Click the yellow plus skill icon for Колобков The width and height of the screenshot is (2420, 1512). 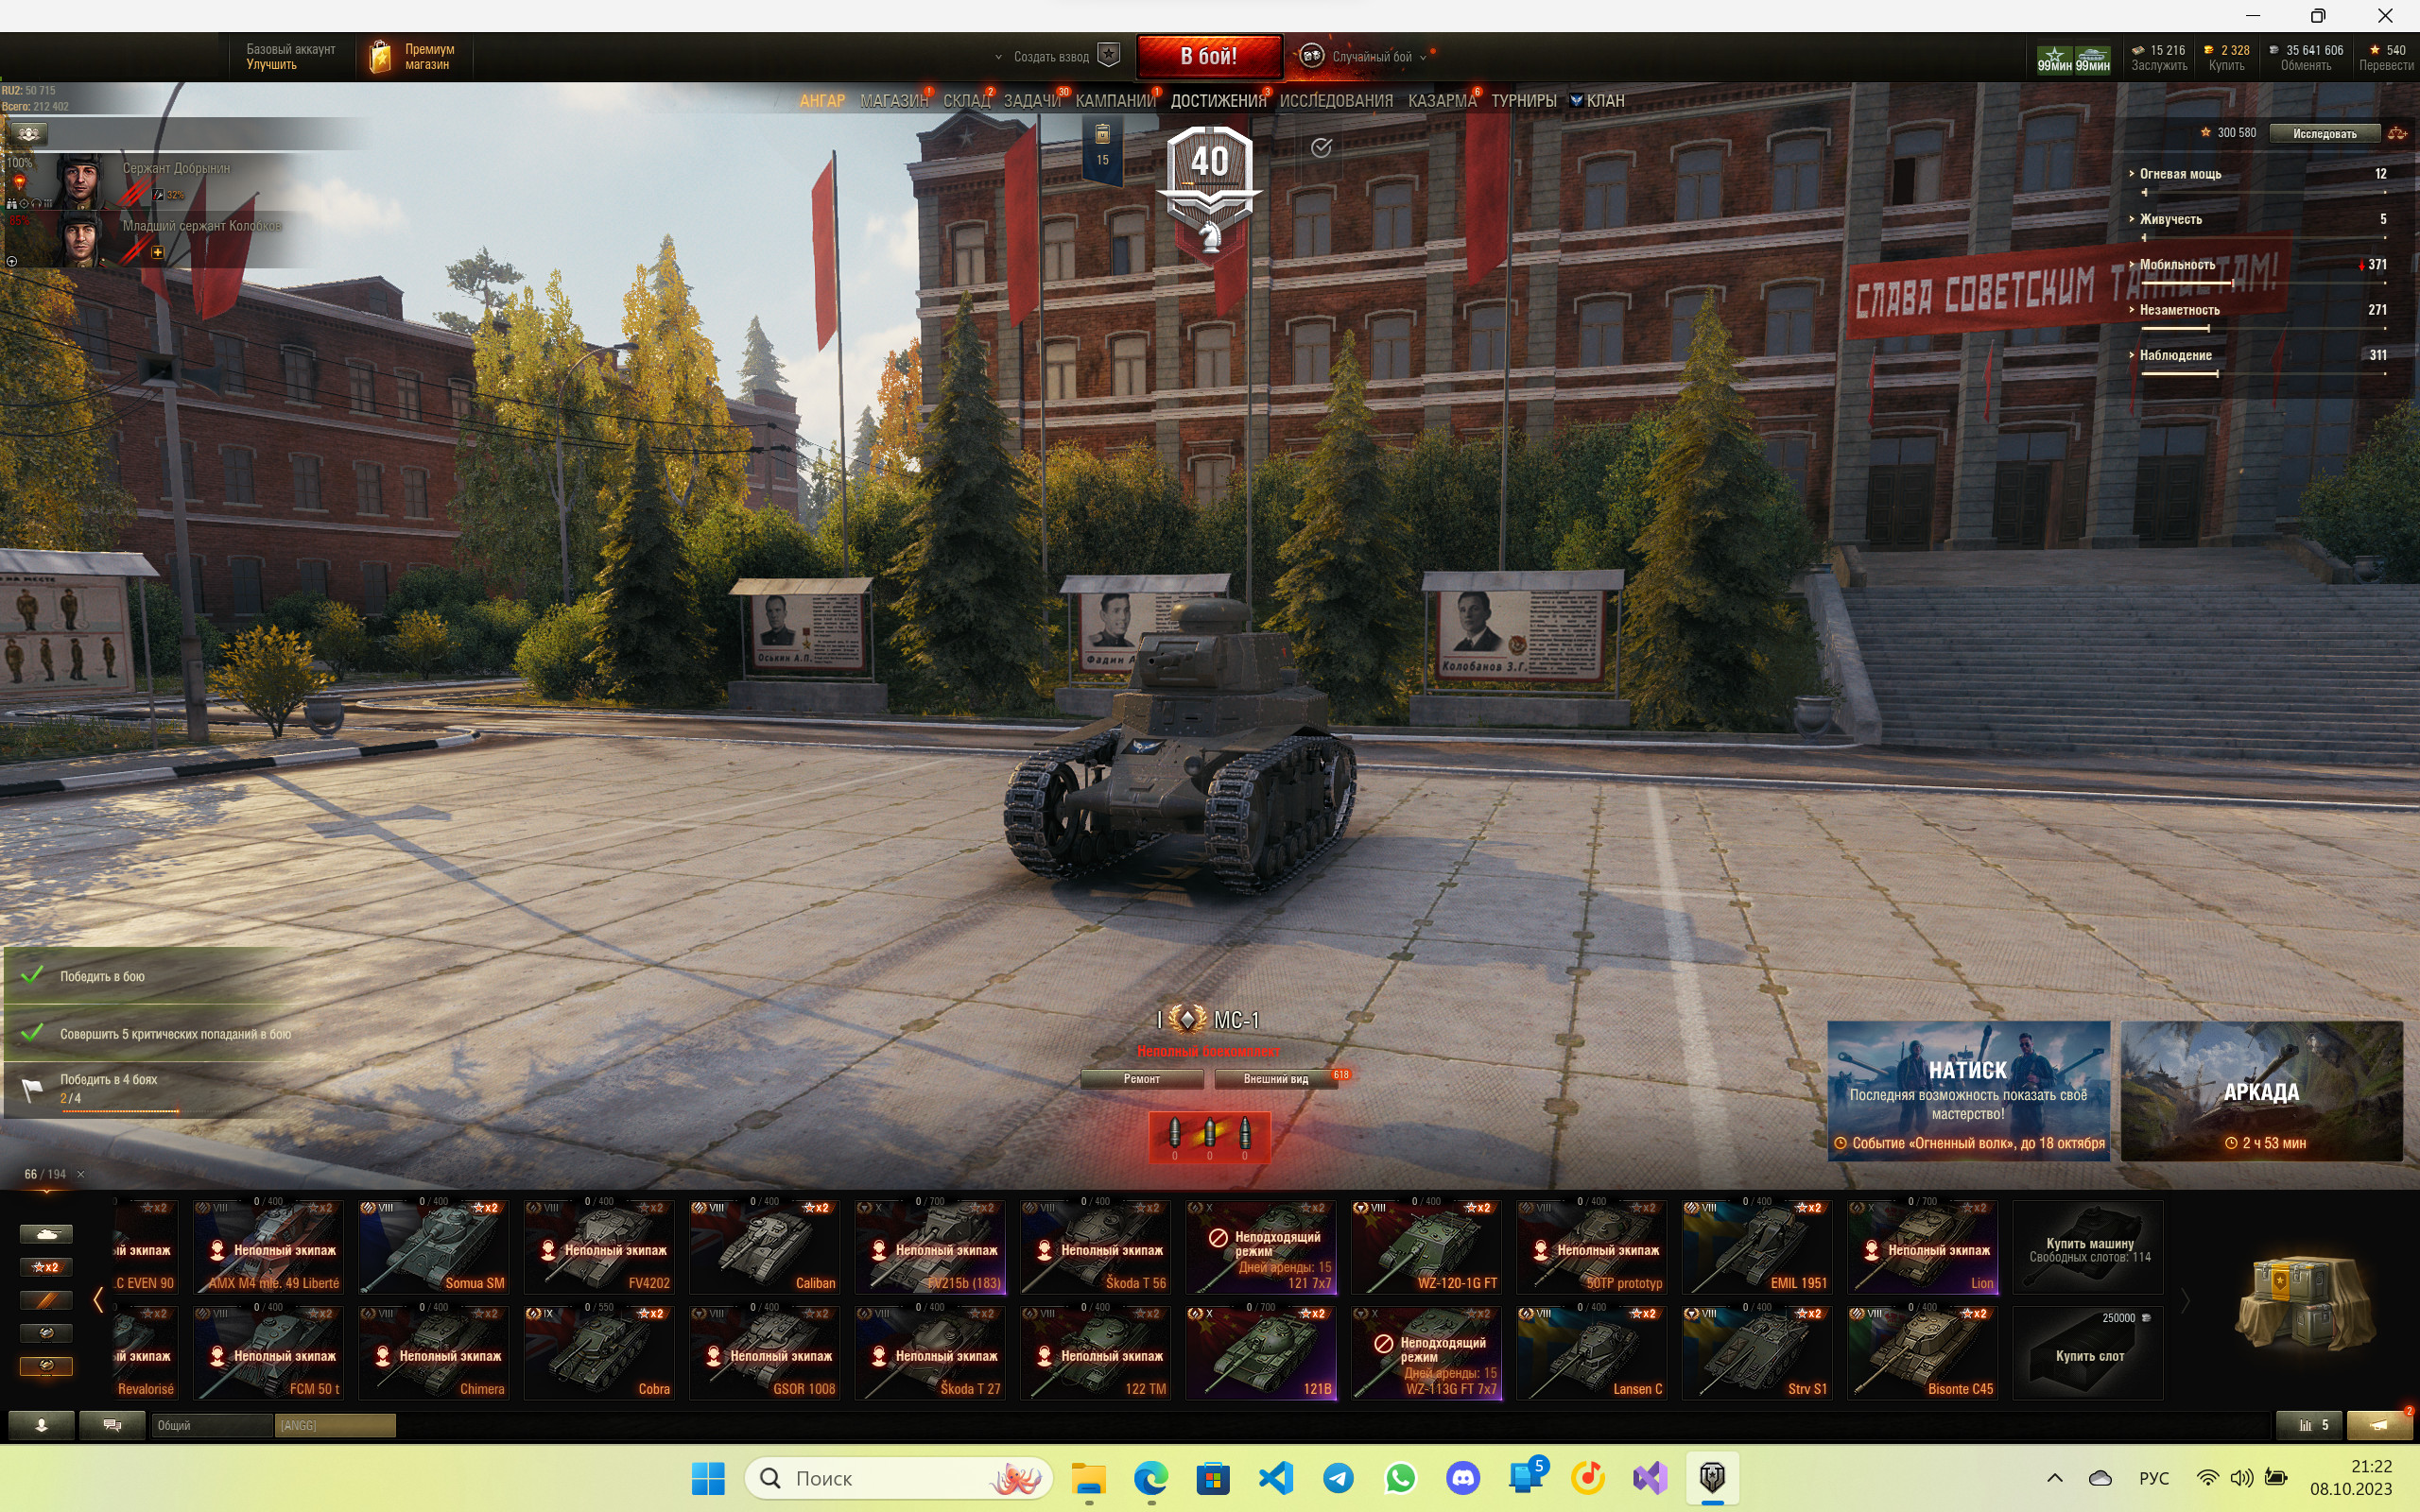[x=157, y=253]
